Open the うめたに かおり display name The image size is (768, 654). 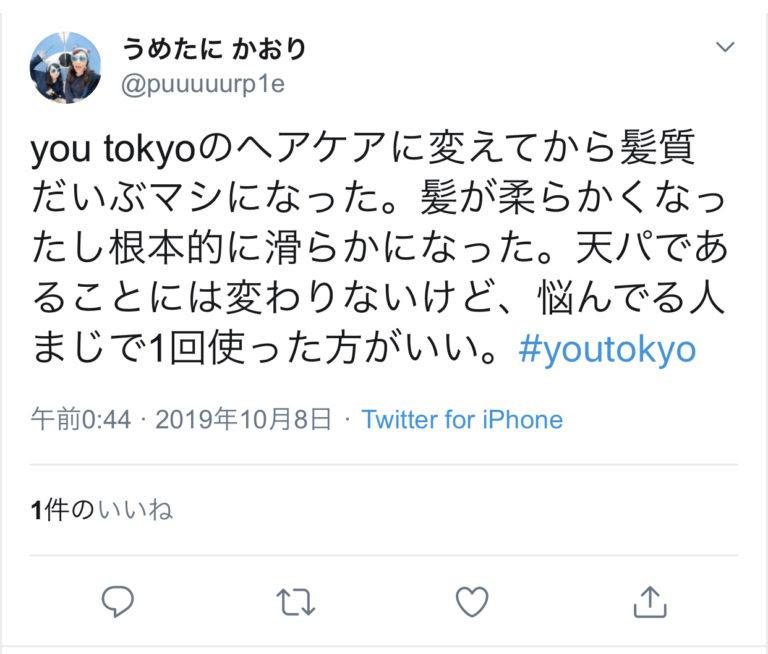[214, 49]
